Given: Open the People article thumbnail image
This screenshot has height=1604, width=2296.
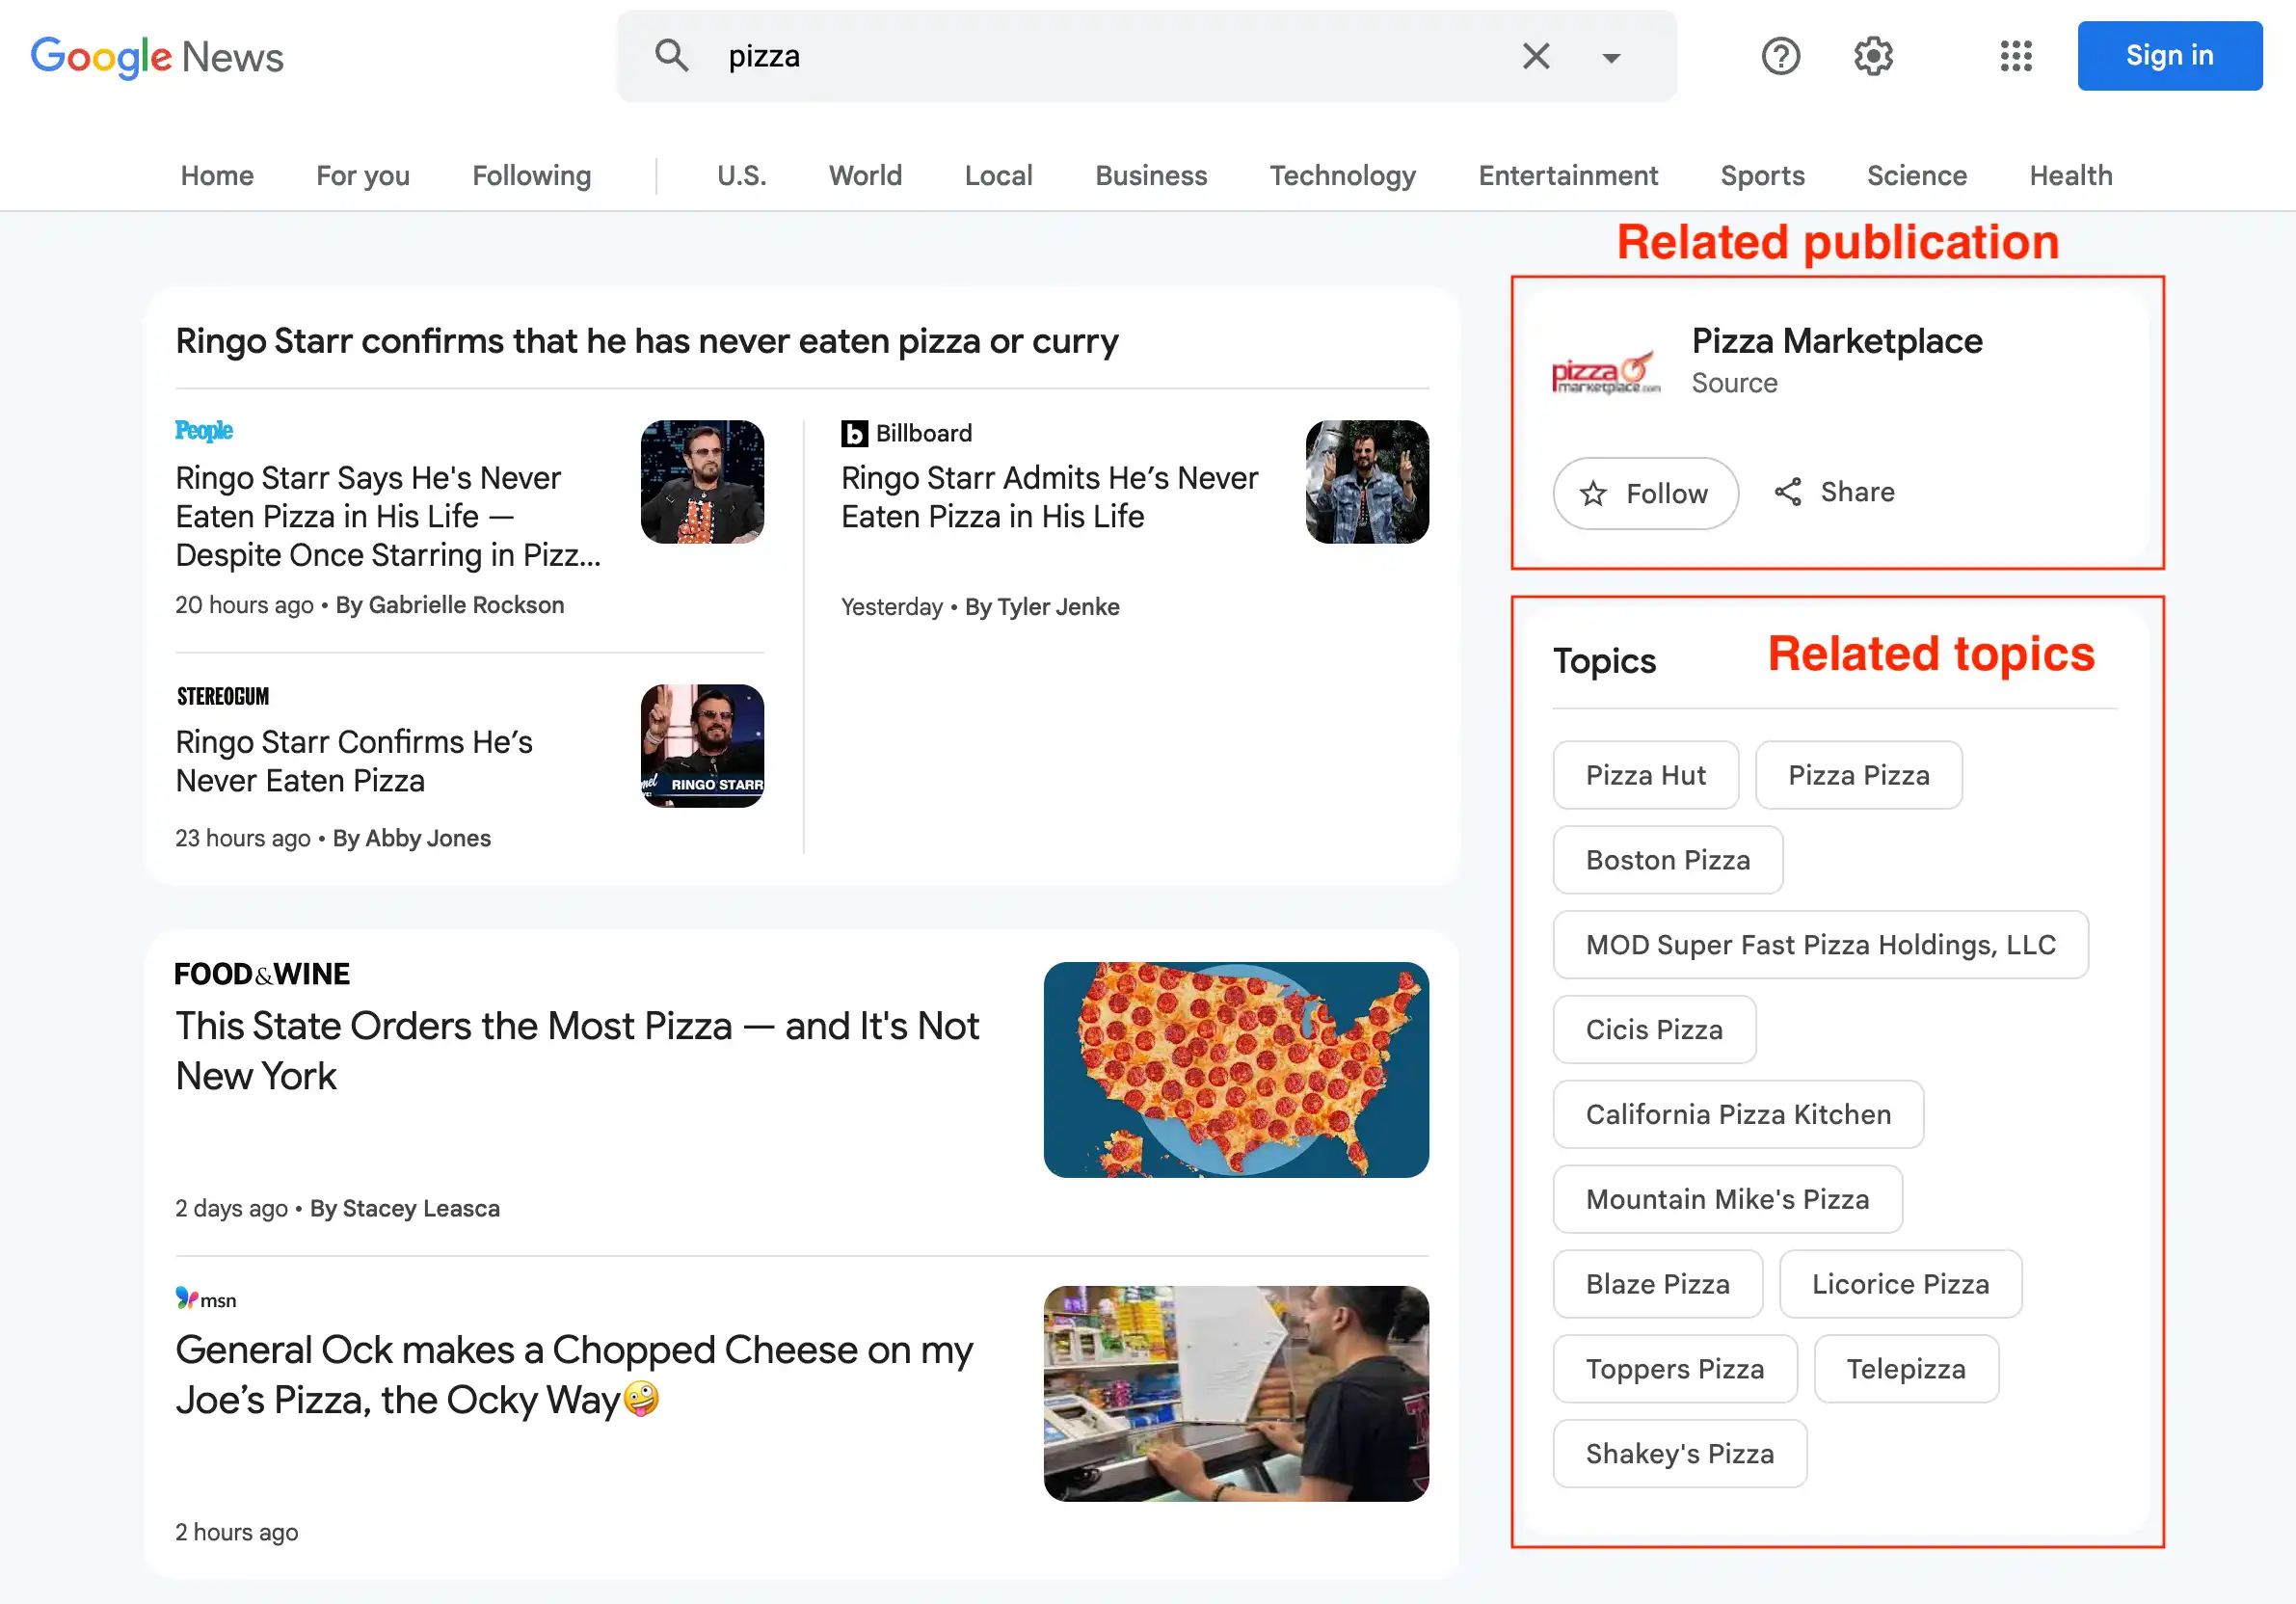Looking at the screenshot, I should [702, 482].
